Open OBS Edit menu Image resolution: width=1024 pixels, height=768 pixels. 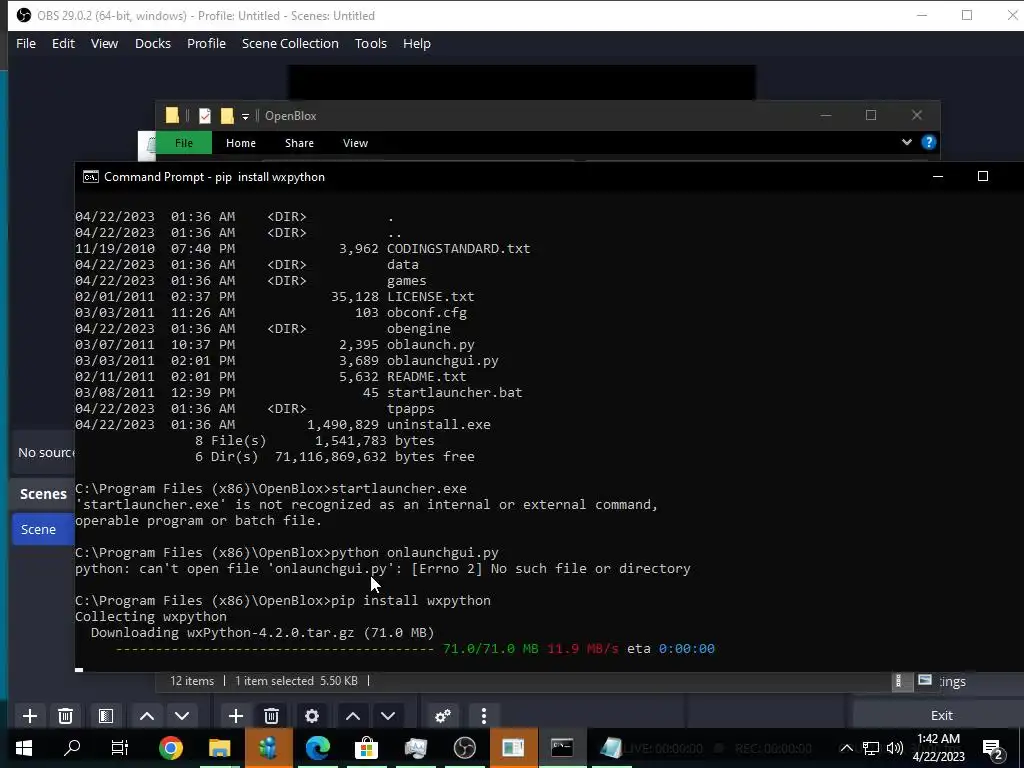click(x=63, y=43)
